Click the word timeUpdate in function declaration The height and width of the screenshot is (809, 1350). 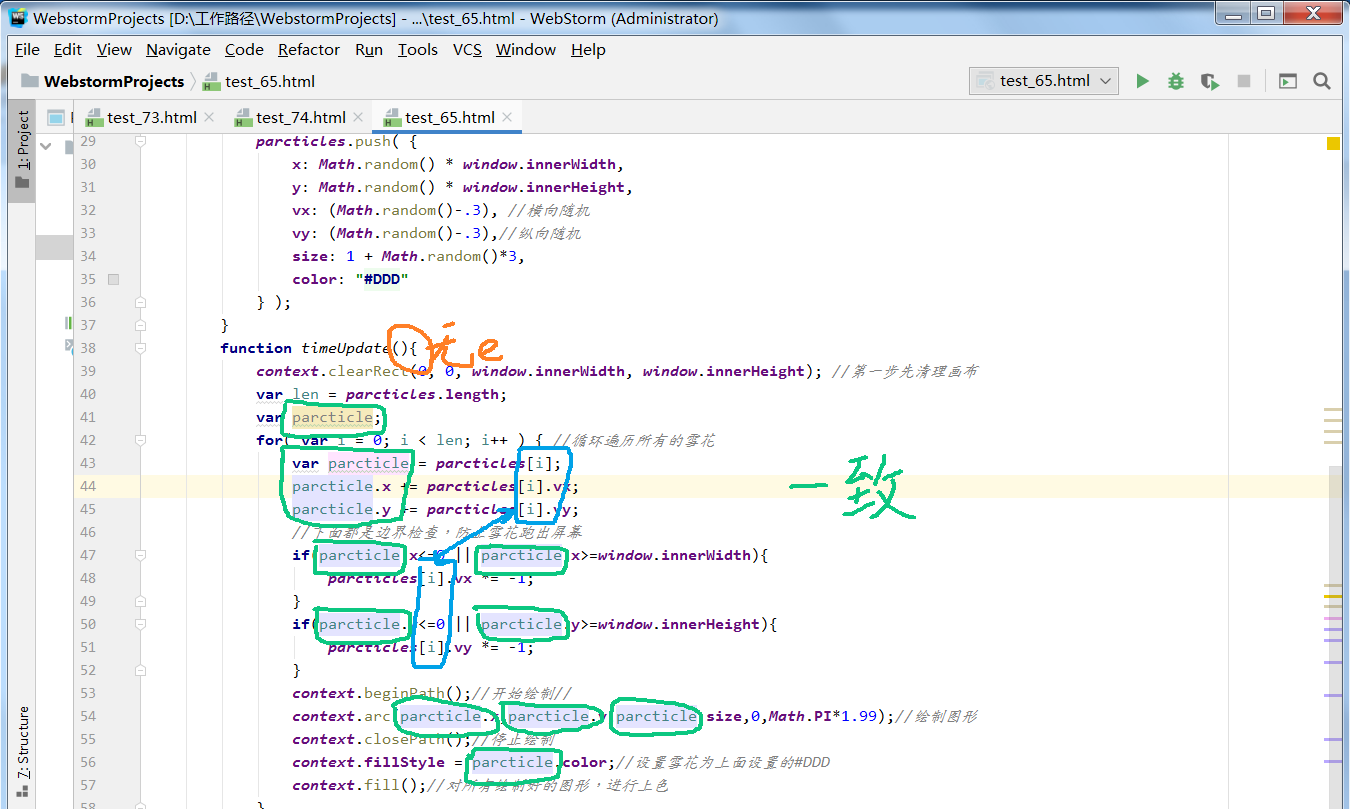click(345, 348)
